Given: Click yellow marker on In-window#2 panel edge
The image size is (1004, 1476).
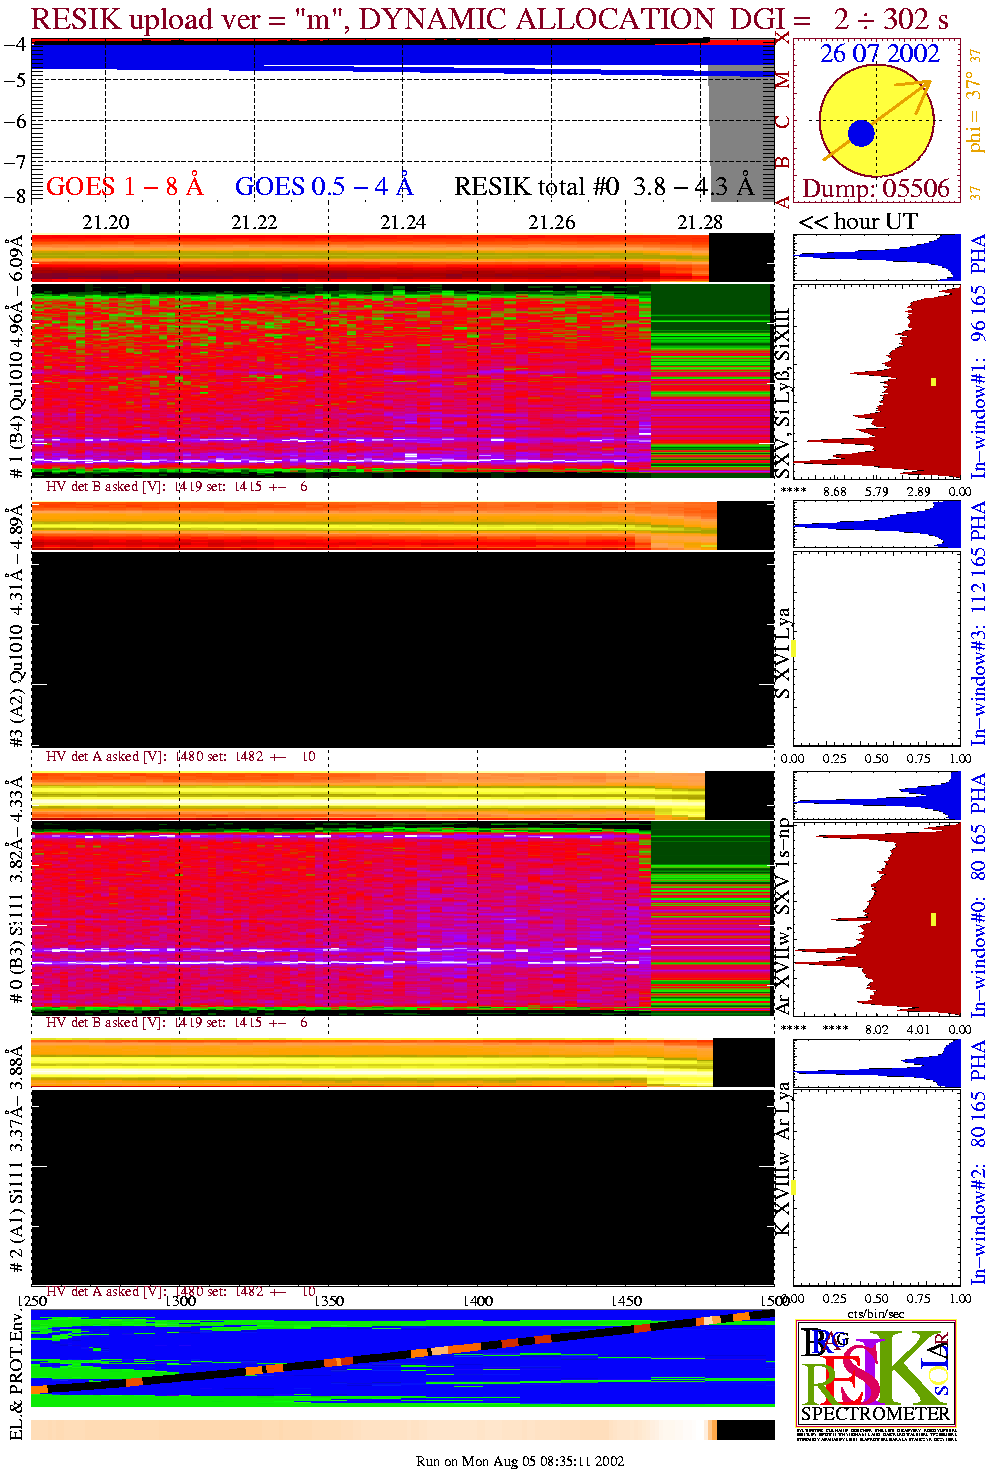Looking at the screenshot, I should pos(793,1187).
